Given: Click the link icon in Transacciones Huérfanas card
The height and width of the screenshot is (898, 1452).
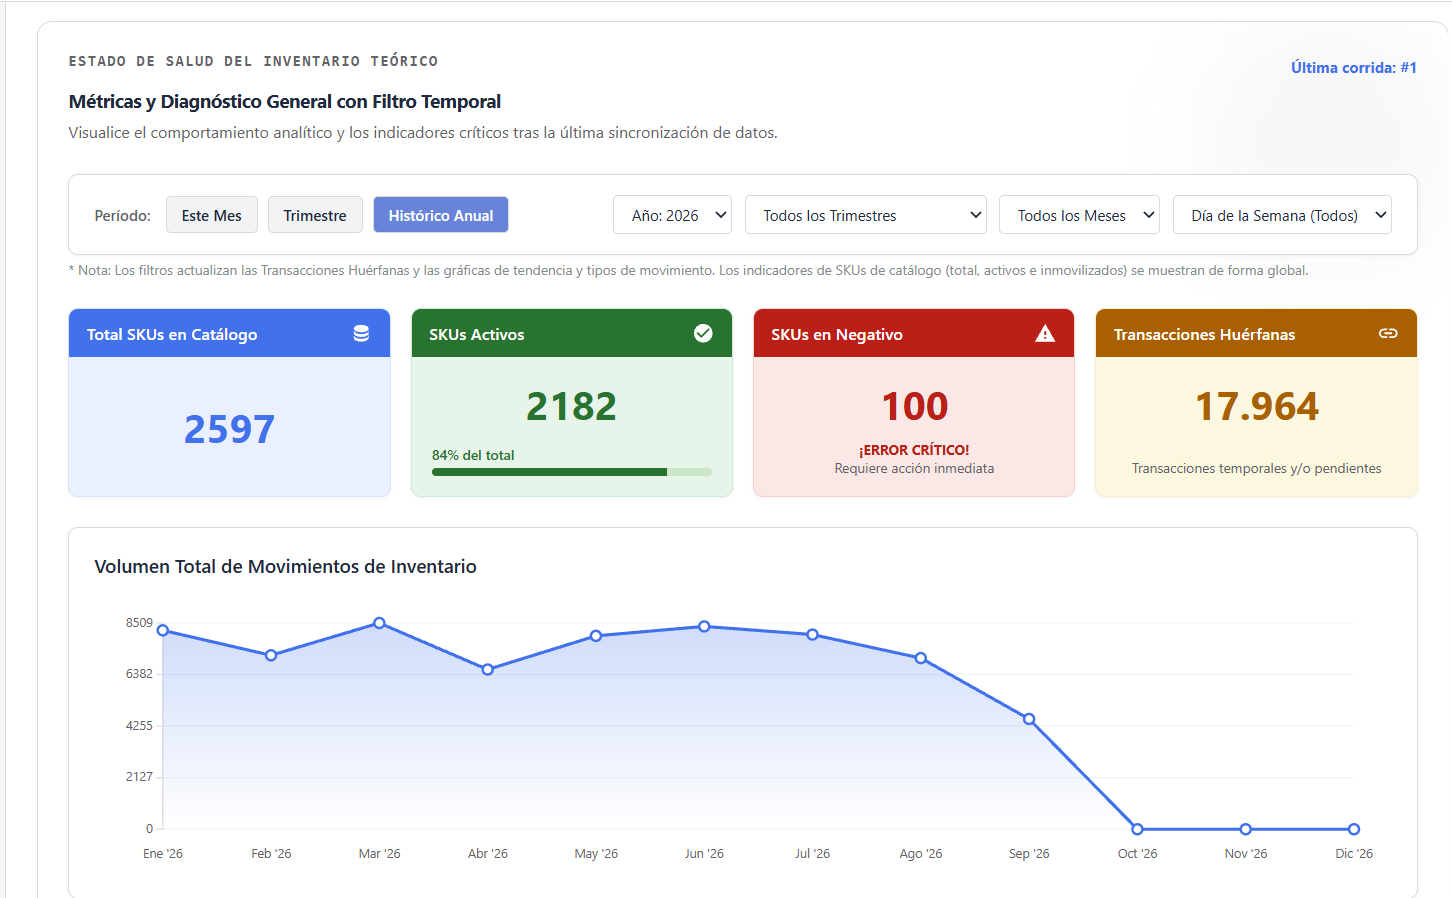Looking at the screenshot, I should [x=1388, y=333].
